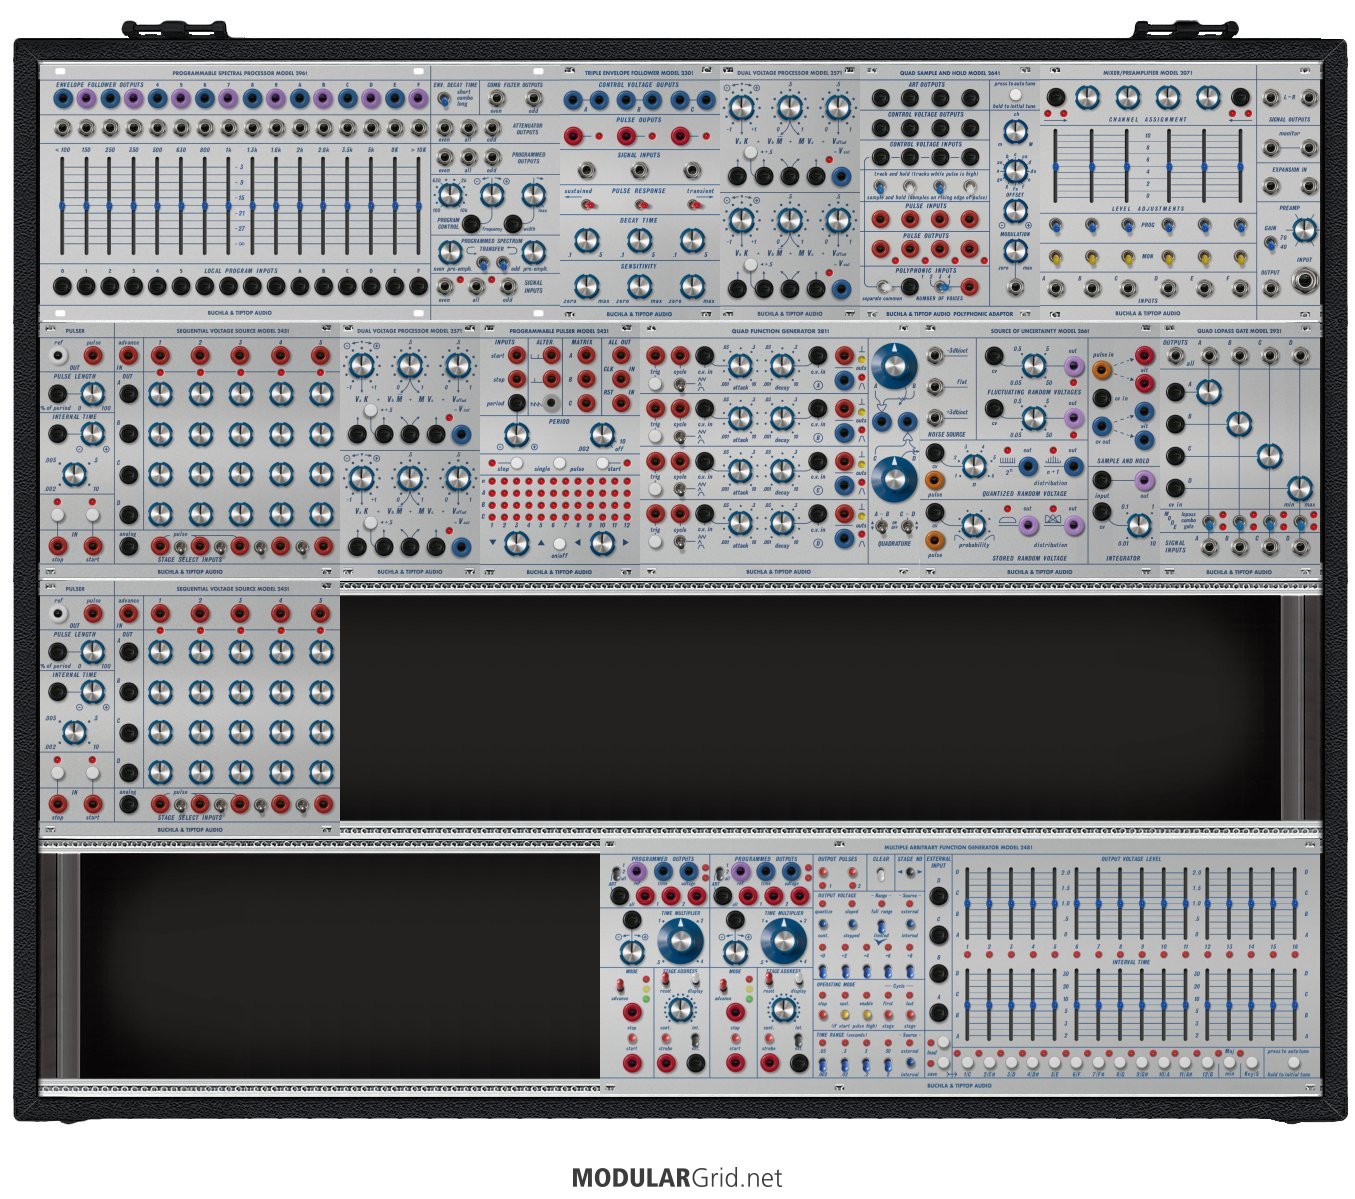Click the Comb Filter Outputs even jack
Image resolution: width=1355 pixels, height=1199 pixels.
(496, 98)
